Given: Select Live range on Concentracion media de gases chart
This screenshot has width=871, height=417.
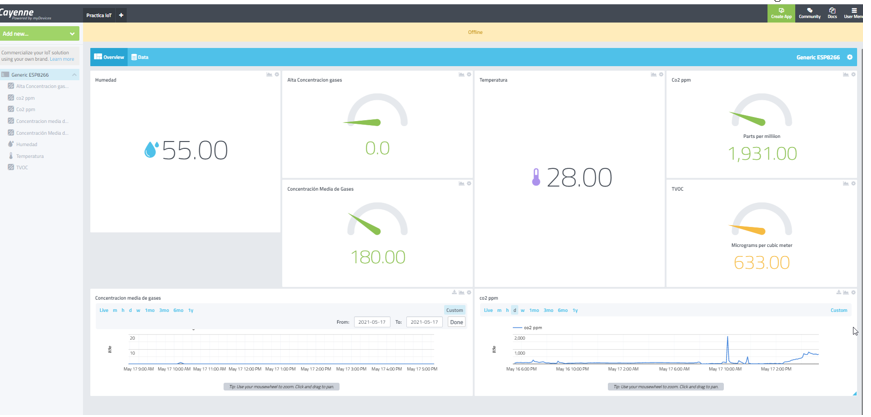Looking at the screenshot, I should coord(104,310).
